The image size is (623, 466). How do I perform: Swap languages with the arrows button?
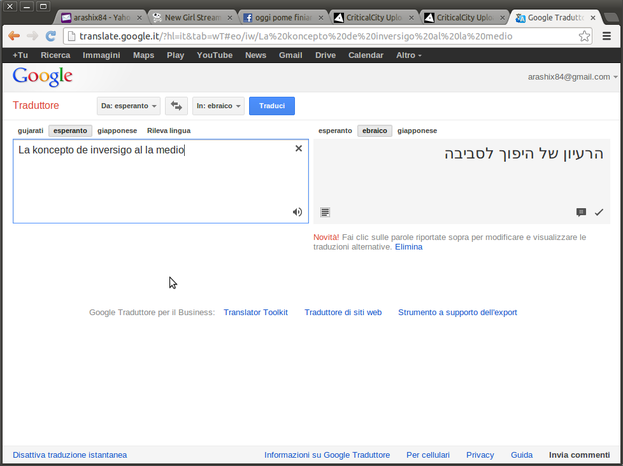coord(176,106)
